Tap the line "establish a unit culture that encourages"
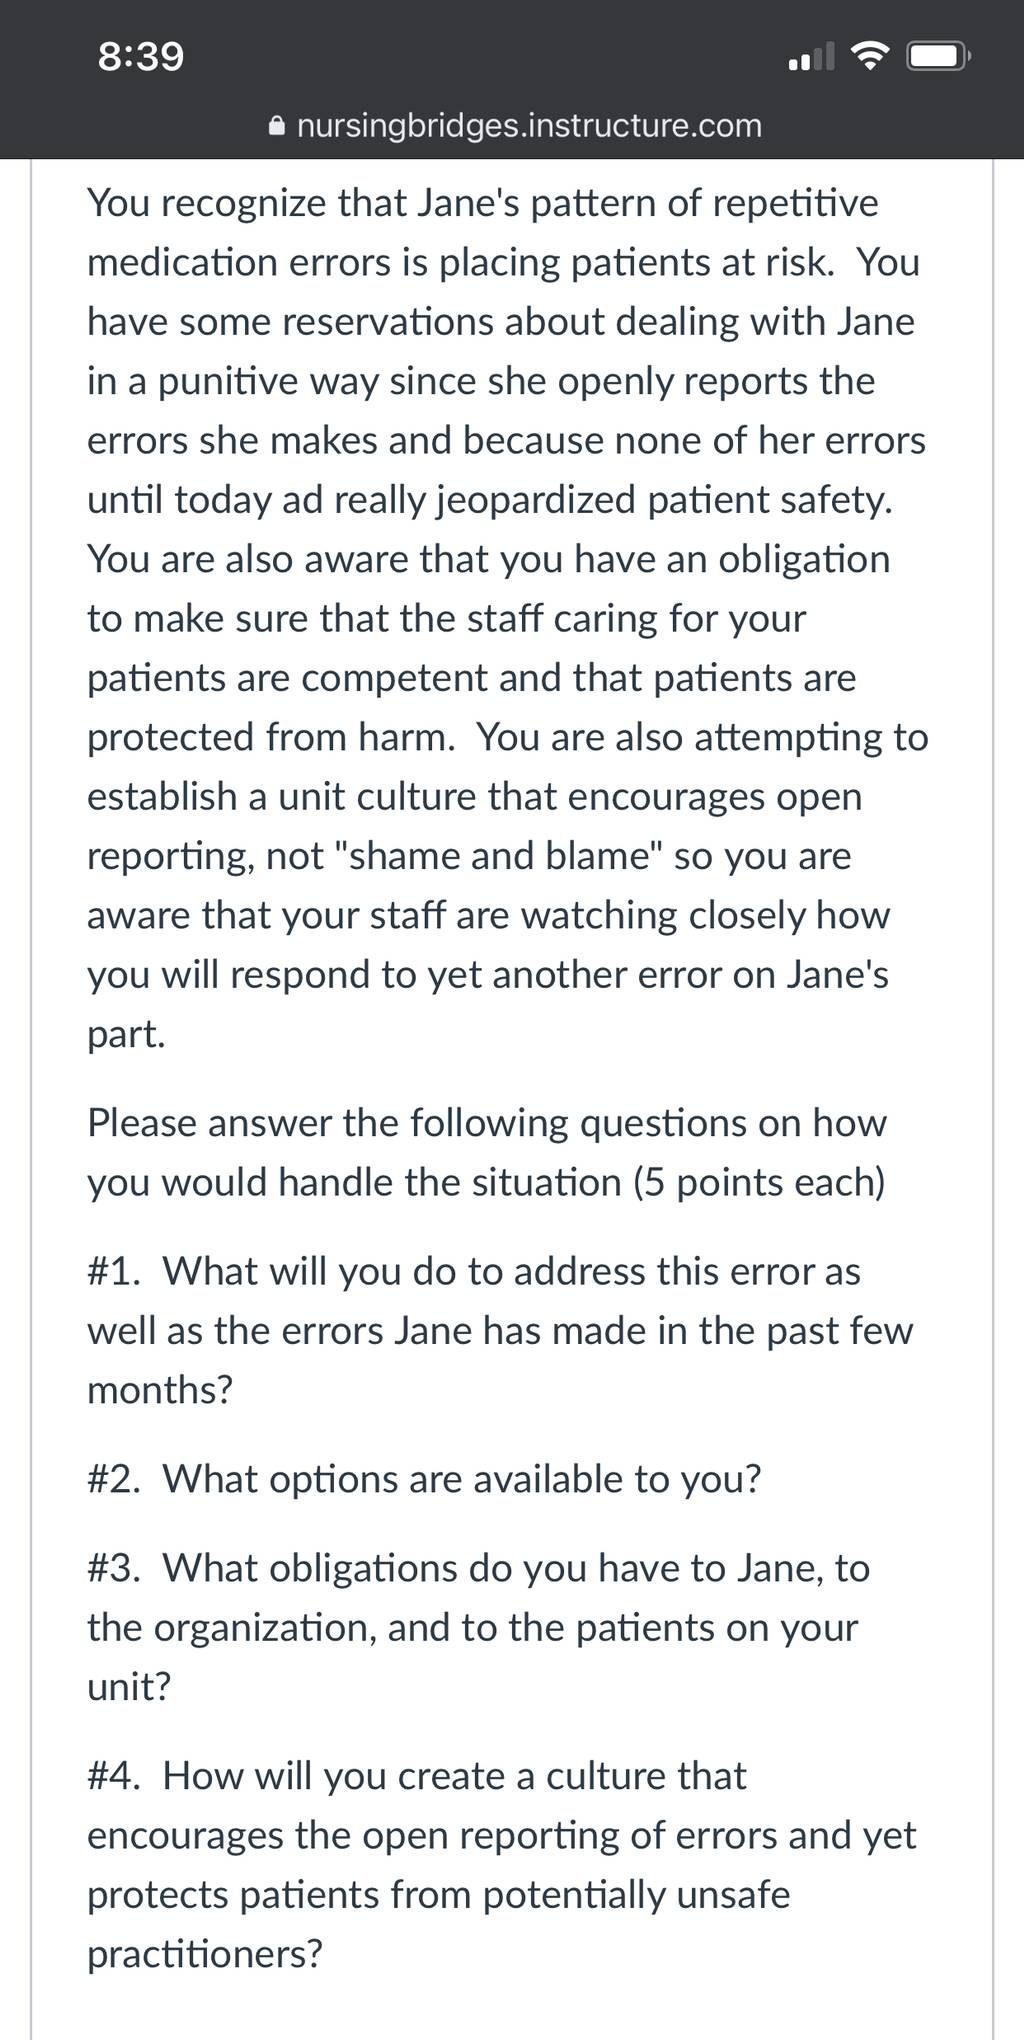The image size is (1024, 2040). coord(475,797)
